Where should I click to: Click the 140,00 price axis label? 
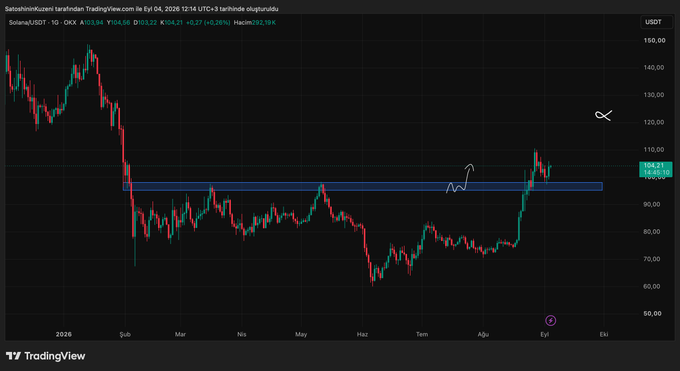[x=654, y=68]
